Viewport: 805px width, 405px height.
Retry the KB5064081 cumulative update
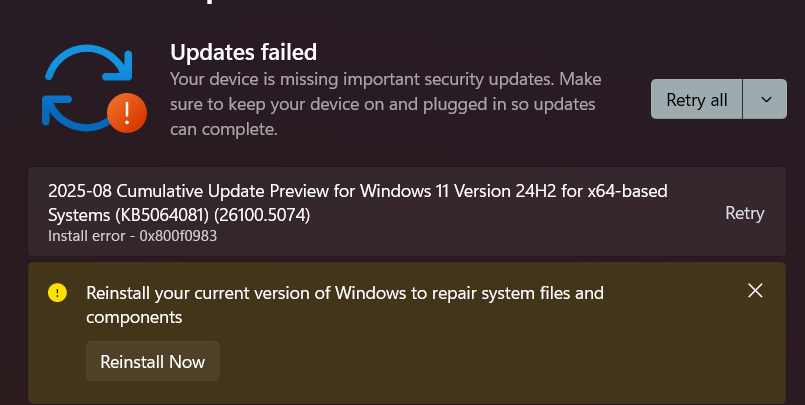(744, 213)
